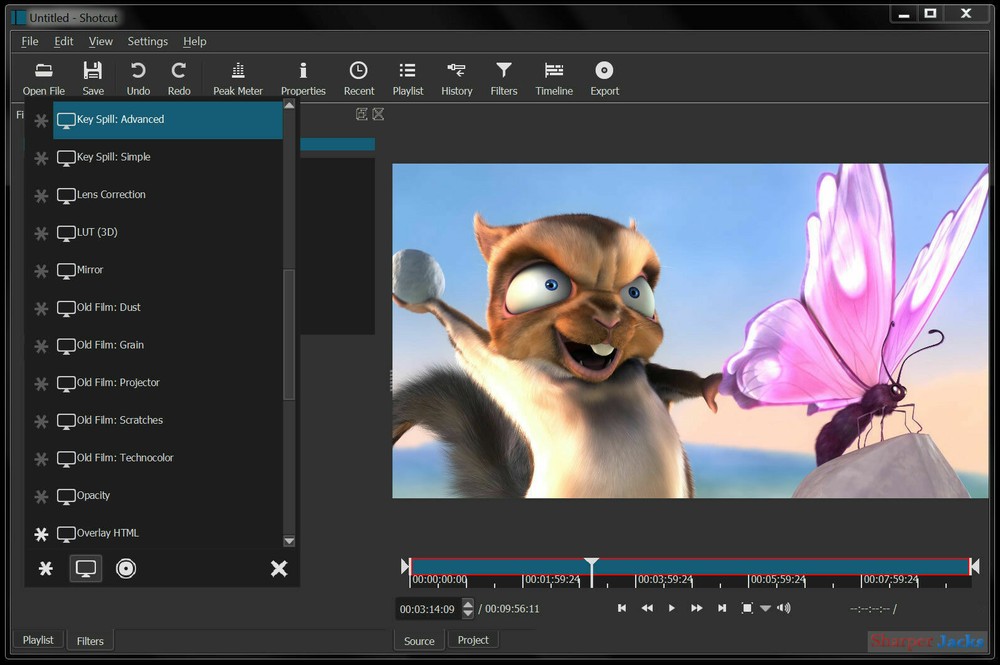Show favorite filters only

click(x=45, y=568)
